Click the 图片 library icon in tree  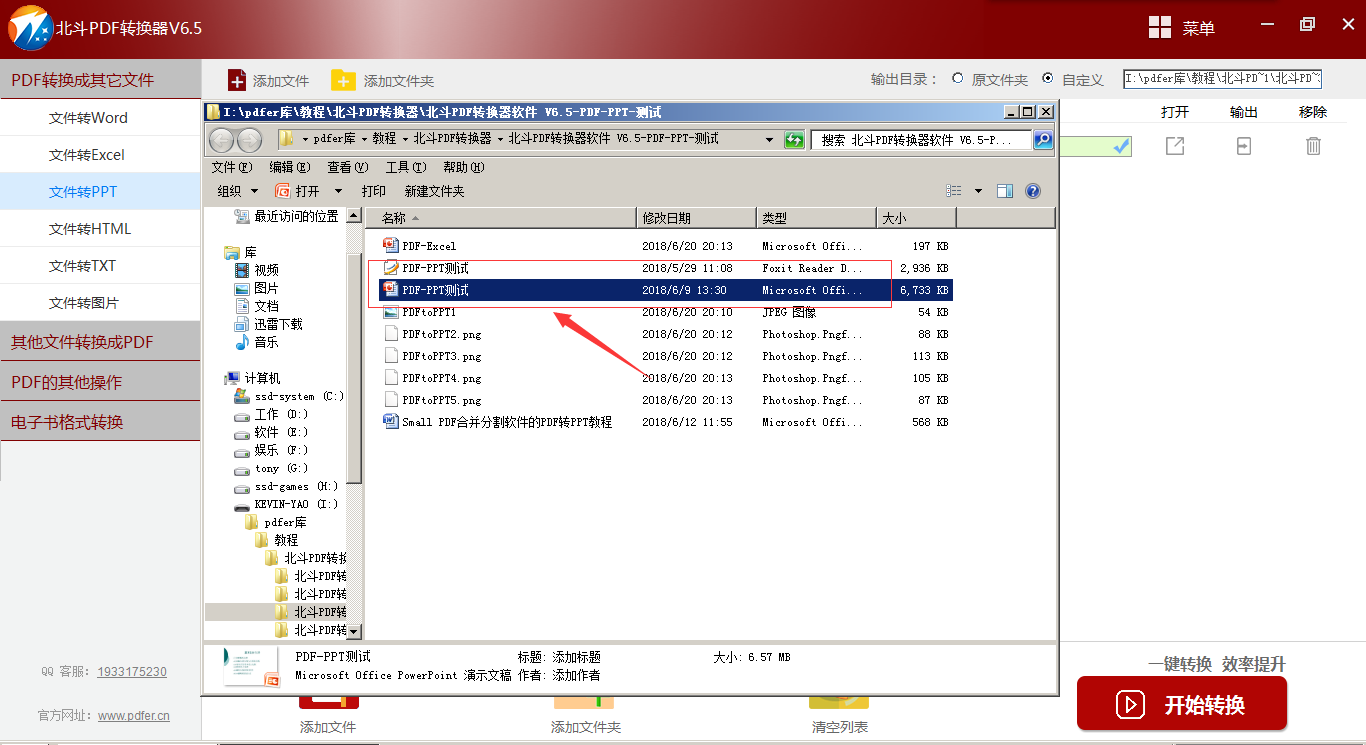(242, 288)
